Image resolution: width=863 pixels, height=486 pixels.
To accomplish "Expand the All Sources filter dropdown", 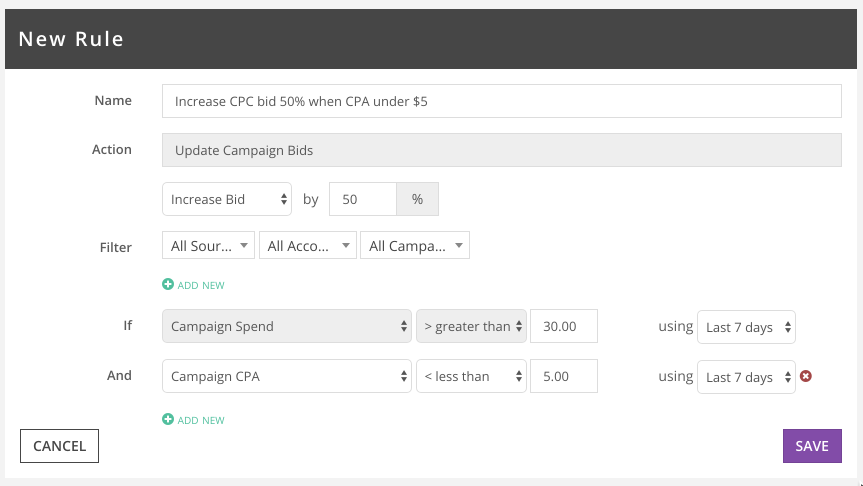I will [x=208, y=245].
